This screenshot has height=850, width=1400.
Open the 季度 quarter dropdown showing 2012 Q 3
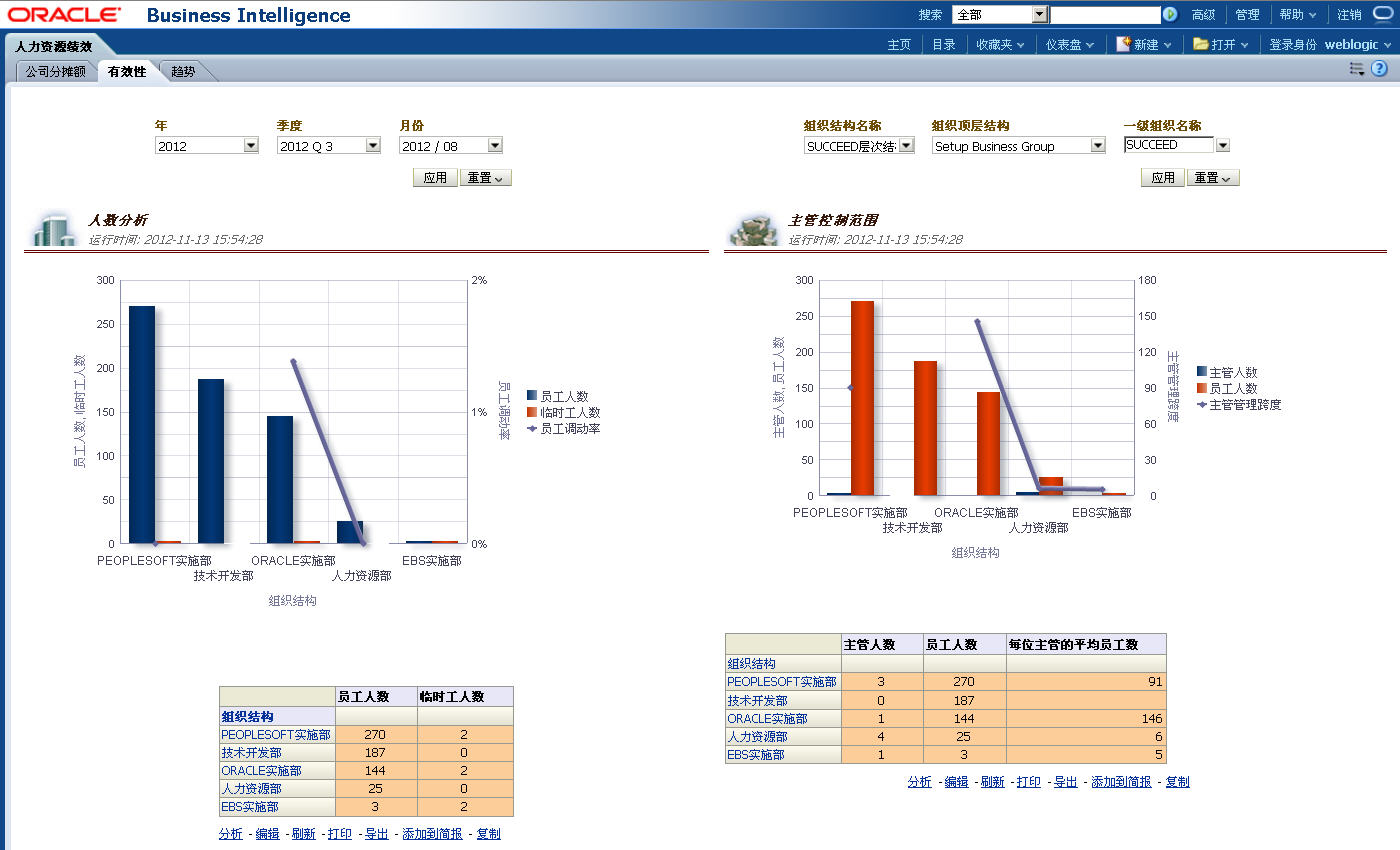[373, 145]
